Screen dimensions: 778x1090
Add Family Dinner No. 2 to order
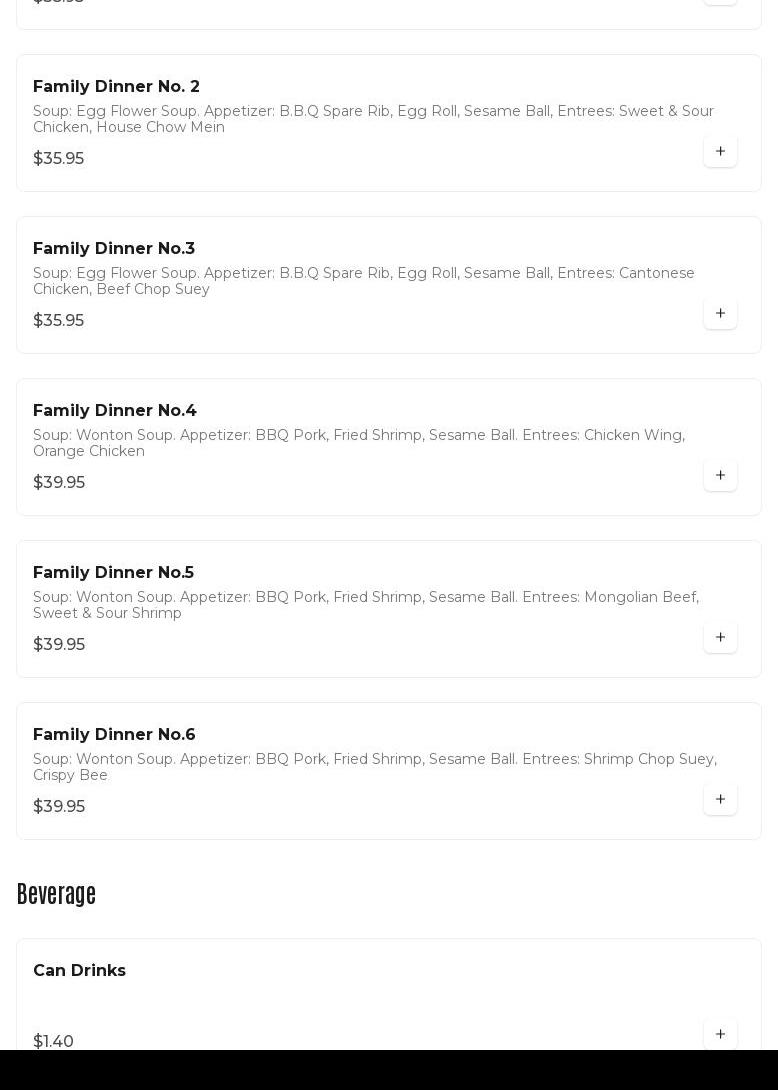(x=720, y=152)
